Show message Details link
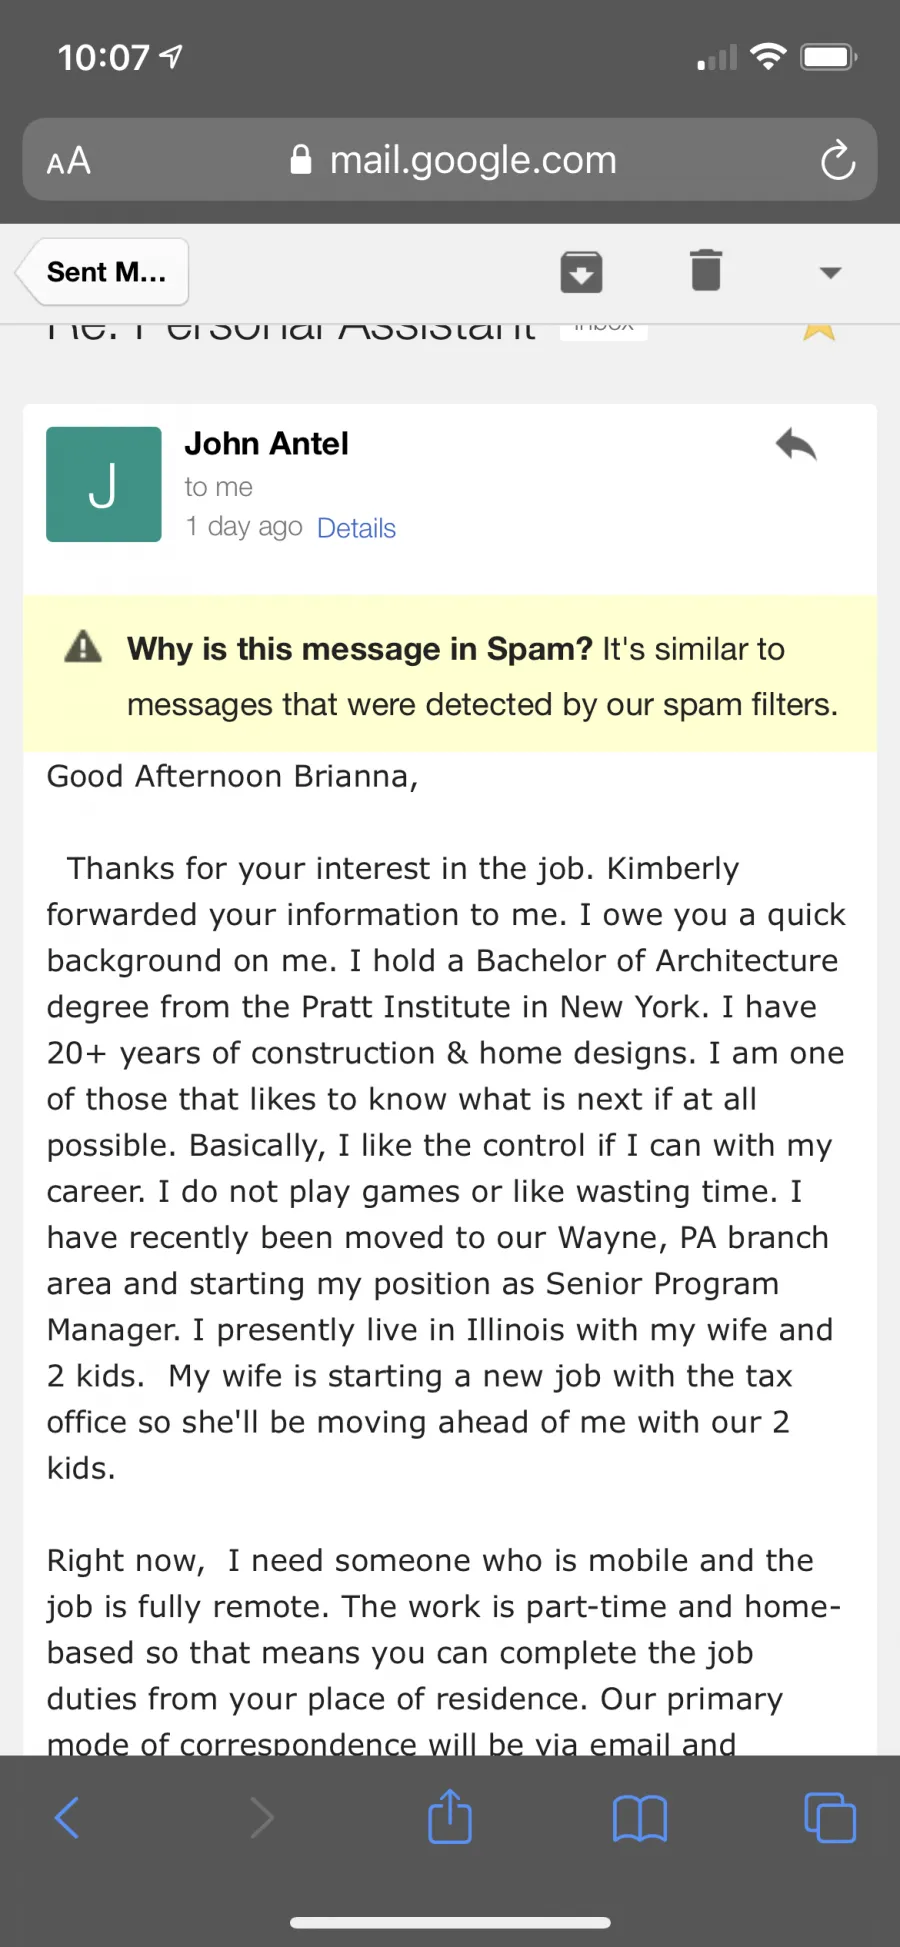 (356, 528)
